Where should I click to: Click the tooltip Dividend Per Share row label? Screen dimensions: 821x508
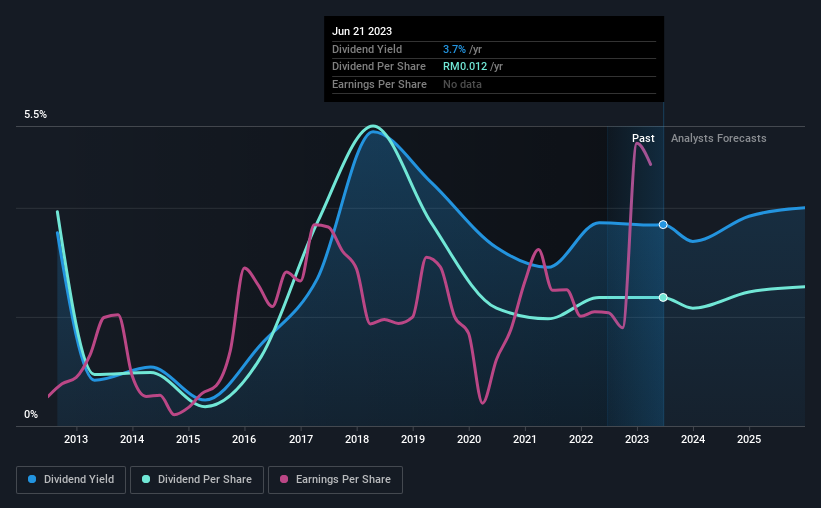coord(379,67)
